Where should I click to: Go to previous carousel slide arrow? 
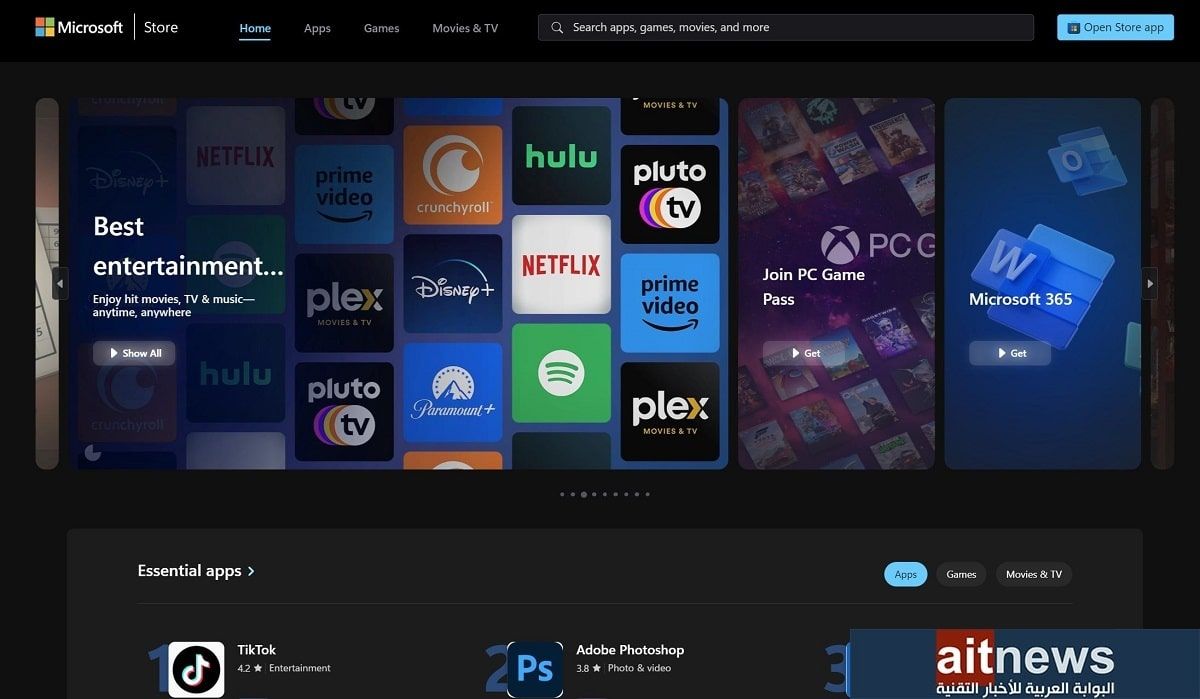pos(60,284)
